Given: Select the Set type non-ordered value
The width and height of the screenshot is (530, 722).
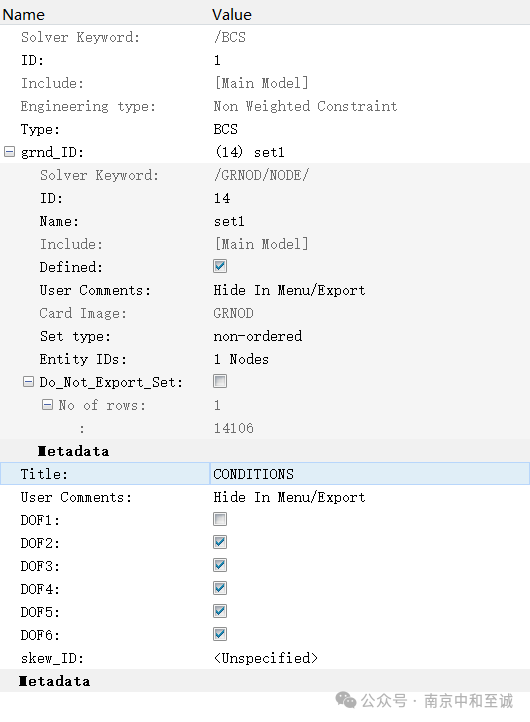Looking at the screenshot, I should (258, 336).
